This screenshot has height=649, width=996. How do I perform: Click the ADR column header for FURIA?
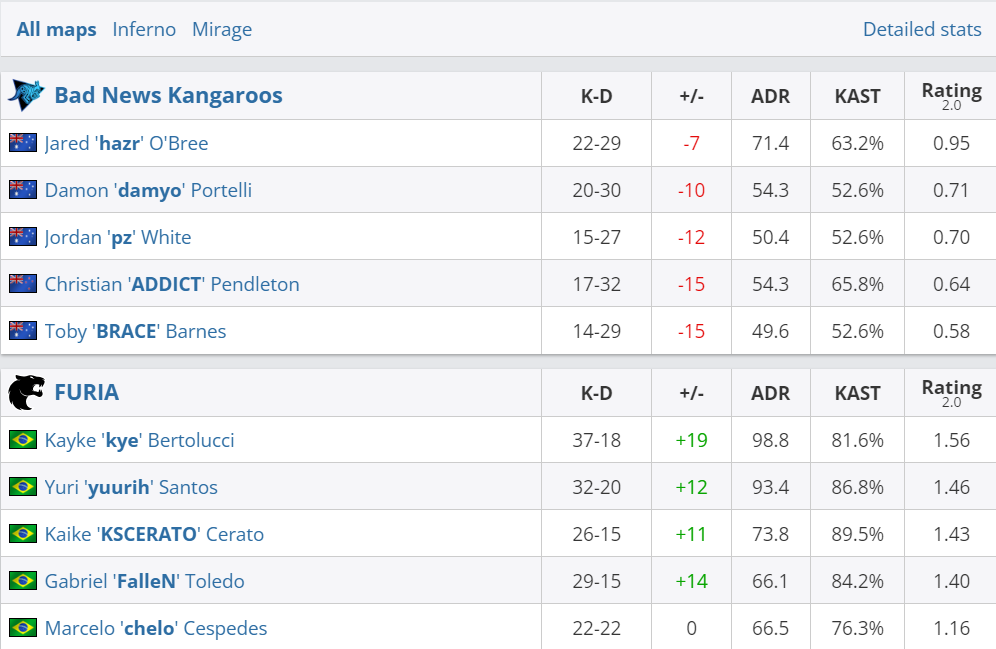tap(770, 393)
